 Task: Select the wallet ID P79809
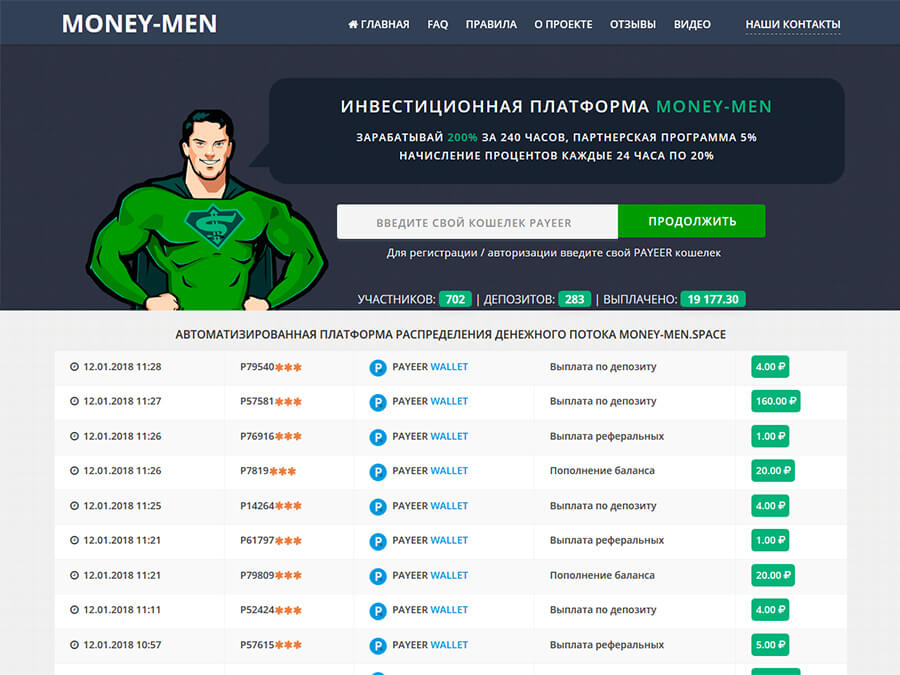point(271,575)
